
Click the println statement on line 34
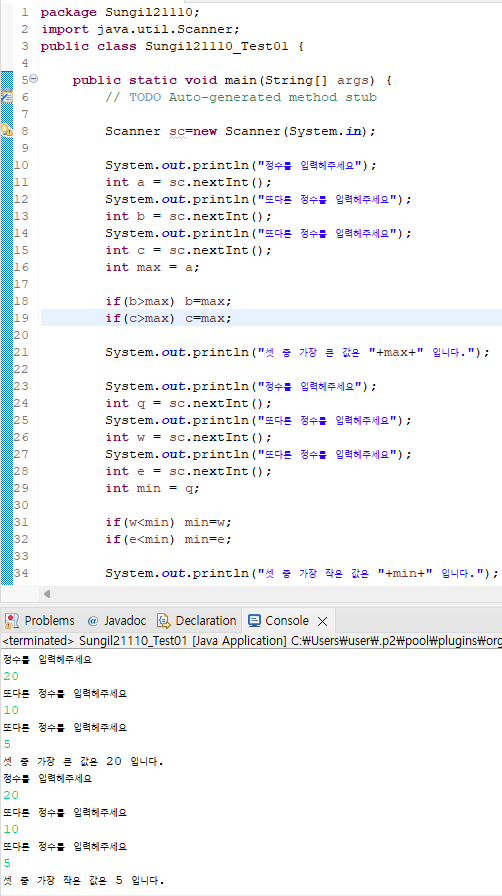tap(302, 573)
